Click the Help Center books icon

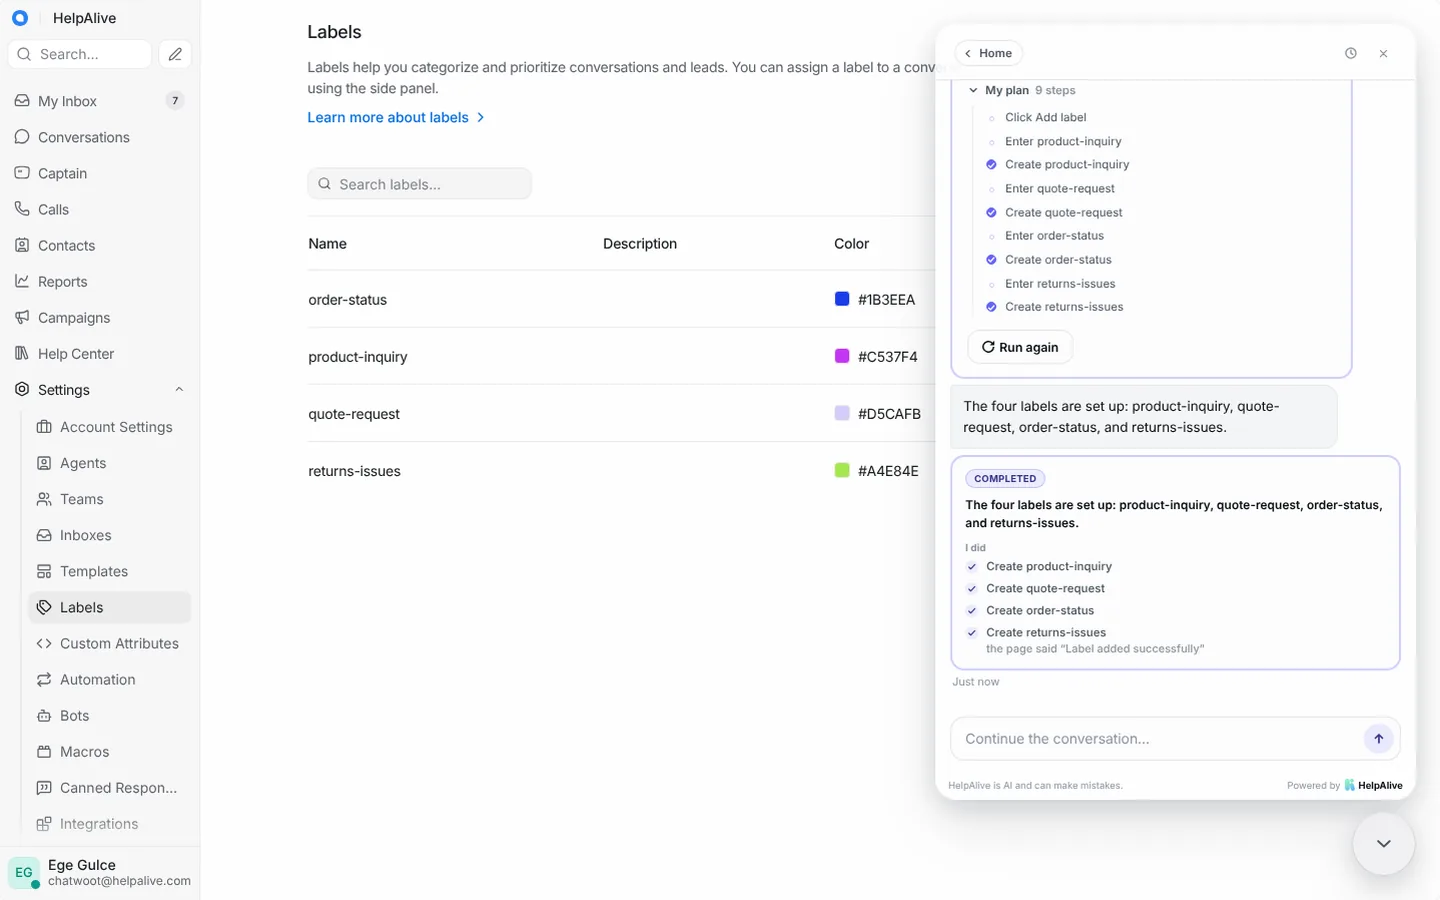(22, 353)
